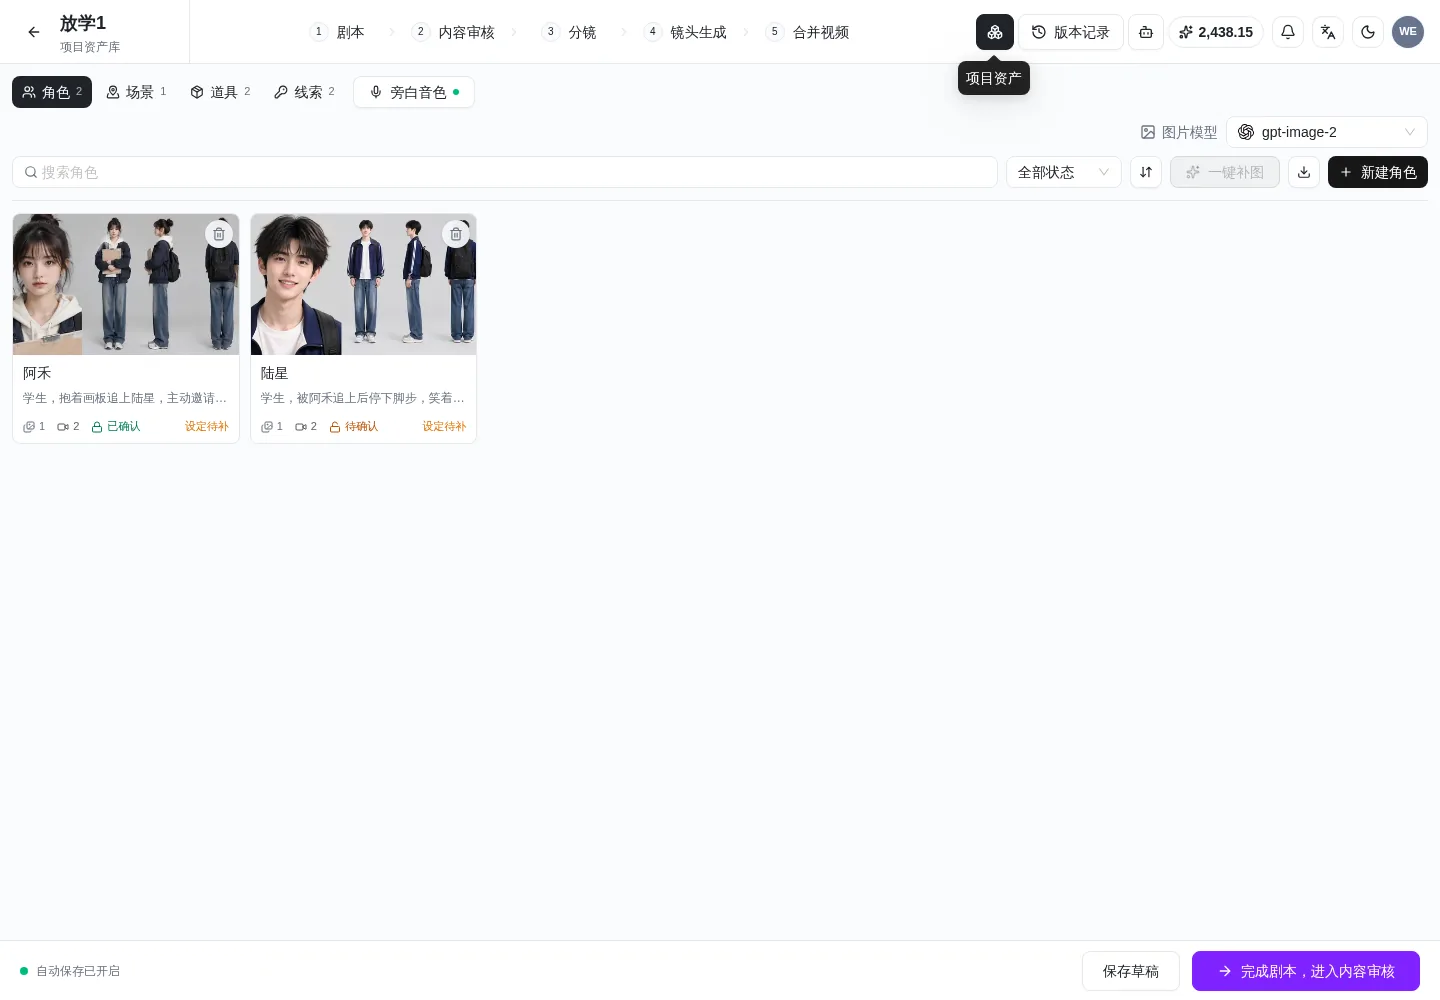Switch to the 线索 tab
The height and width of the screenshot is (1000, 1440).
click(304, 92)
